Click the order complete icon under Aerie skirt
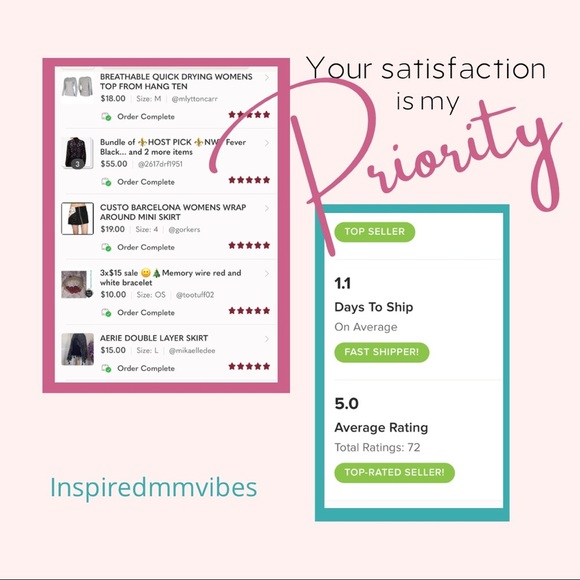 [106, 368]
